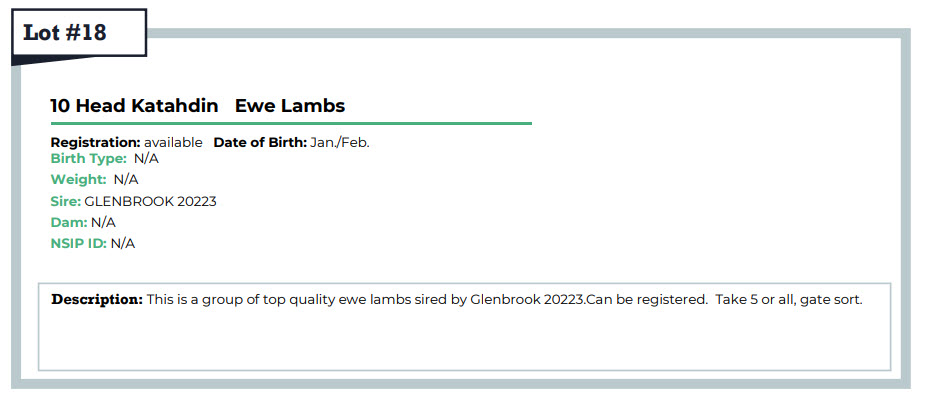Screen dimensions: 934x406
Task: Click the Weight label
Action: (79, 179)
